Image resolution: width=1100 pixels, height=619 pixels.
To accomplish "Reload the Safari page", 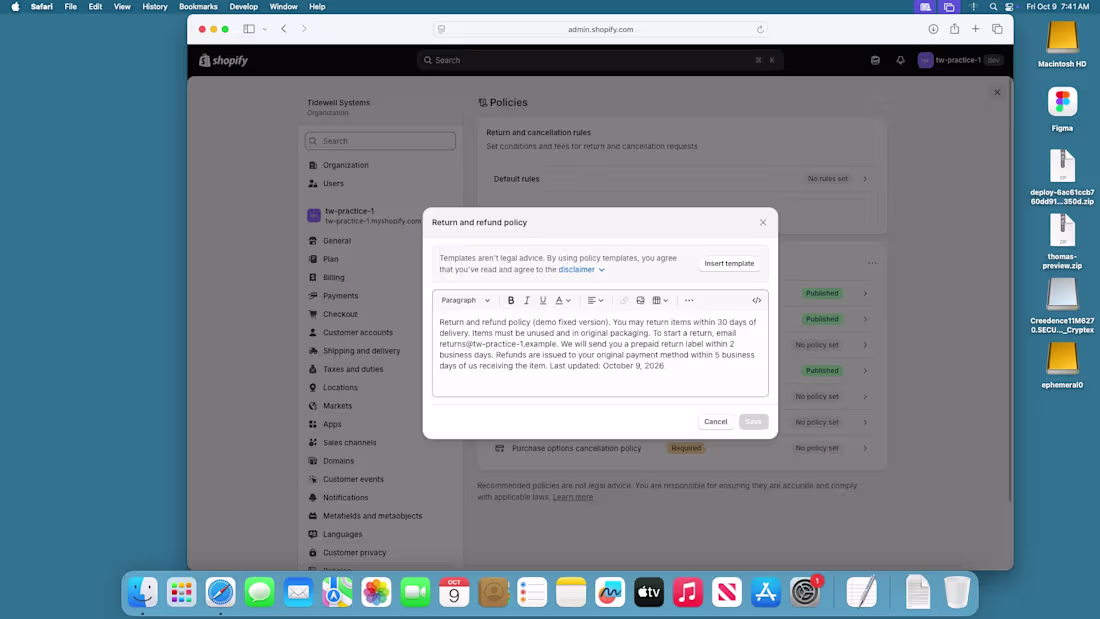I will [760, 29].
